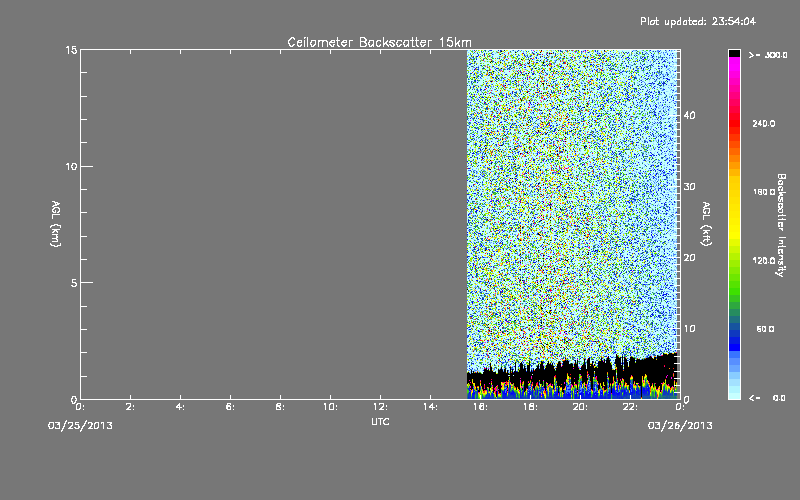Click the 120.0 colorbar value
Screen dimensions: 800x500
(764, 261)
